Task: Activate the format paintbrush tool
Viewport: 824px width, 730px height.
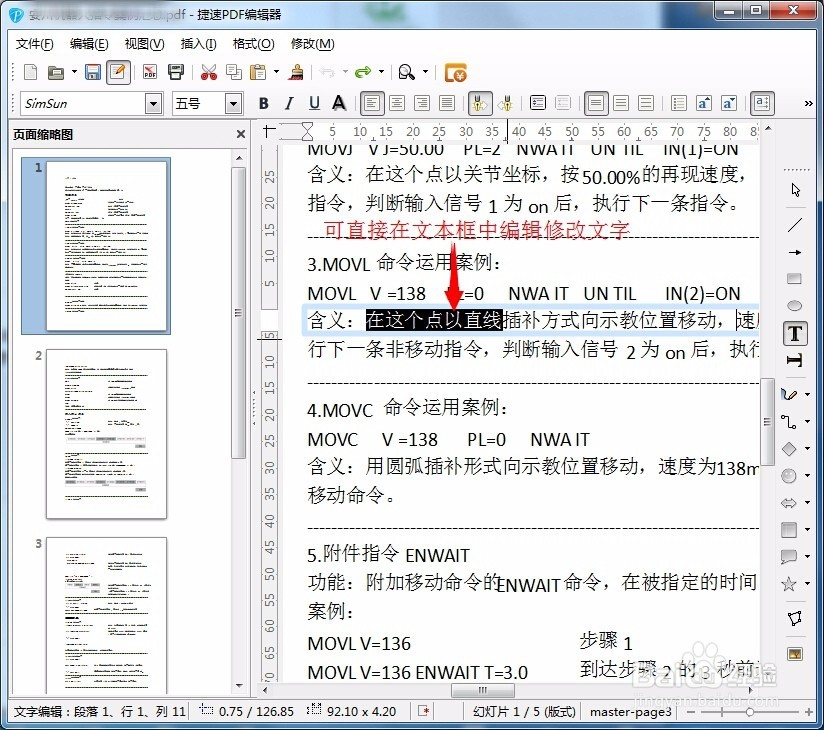Action: pos(297,72)
